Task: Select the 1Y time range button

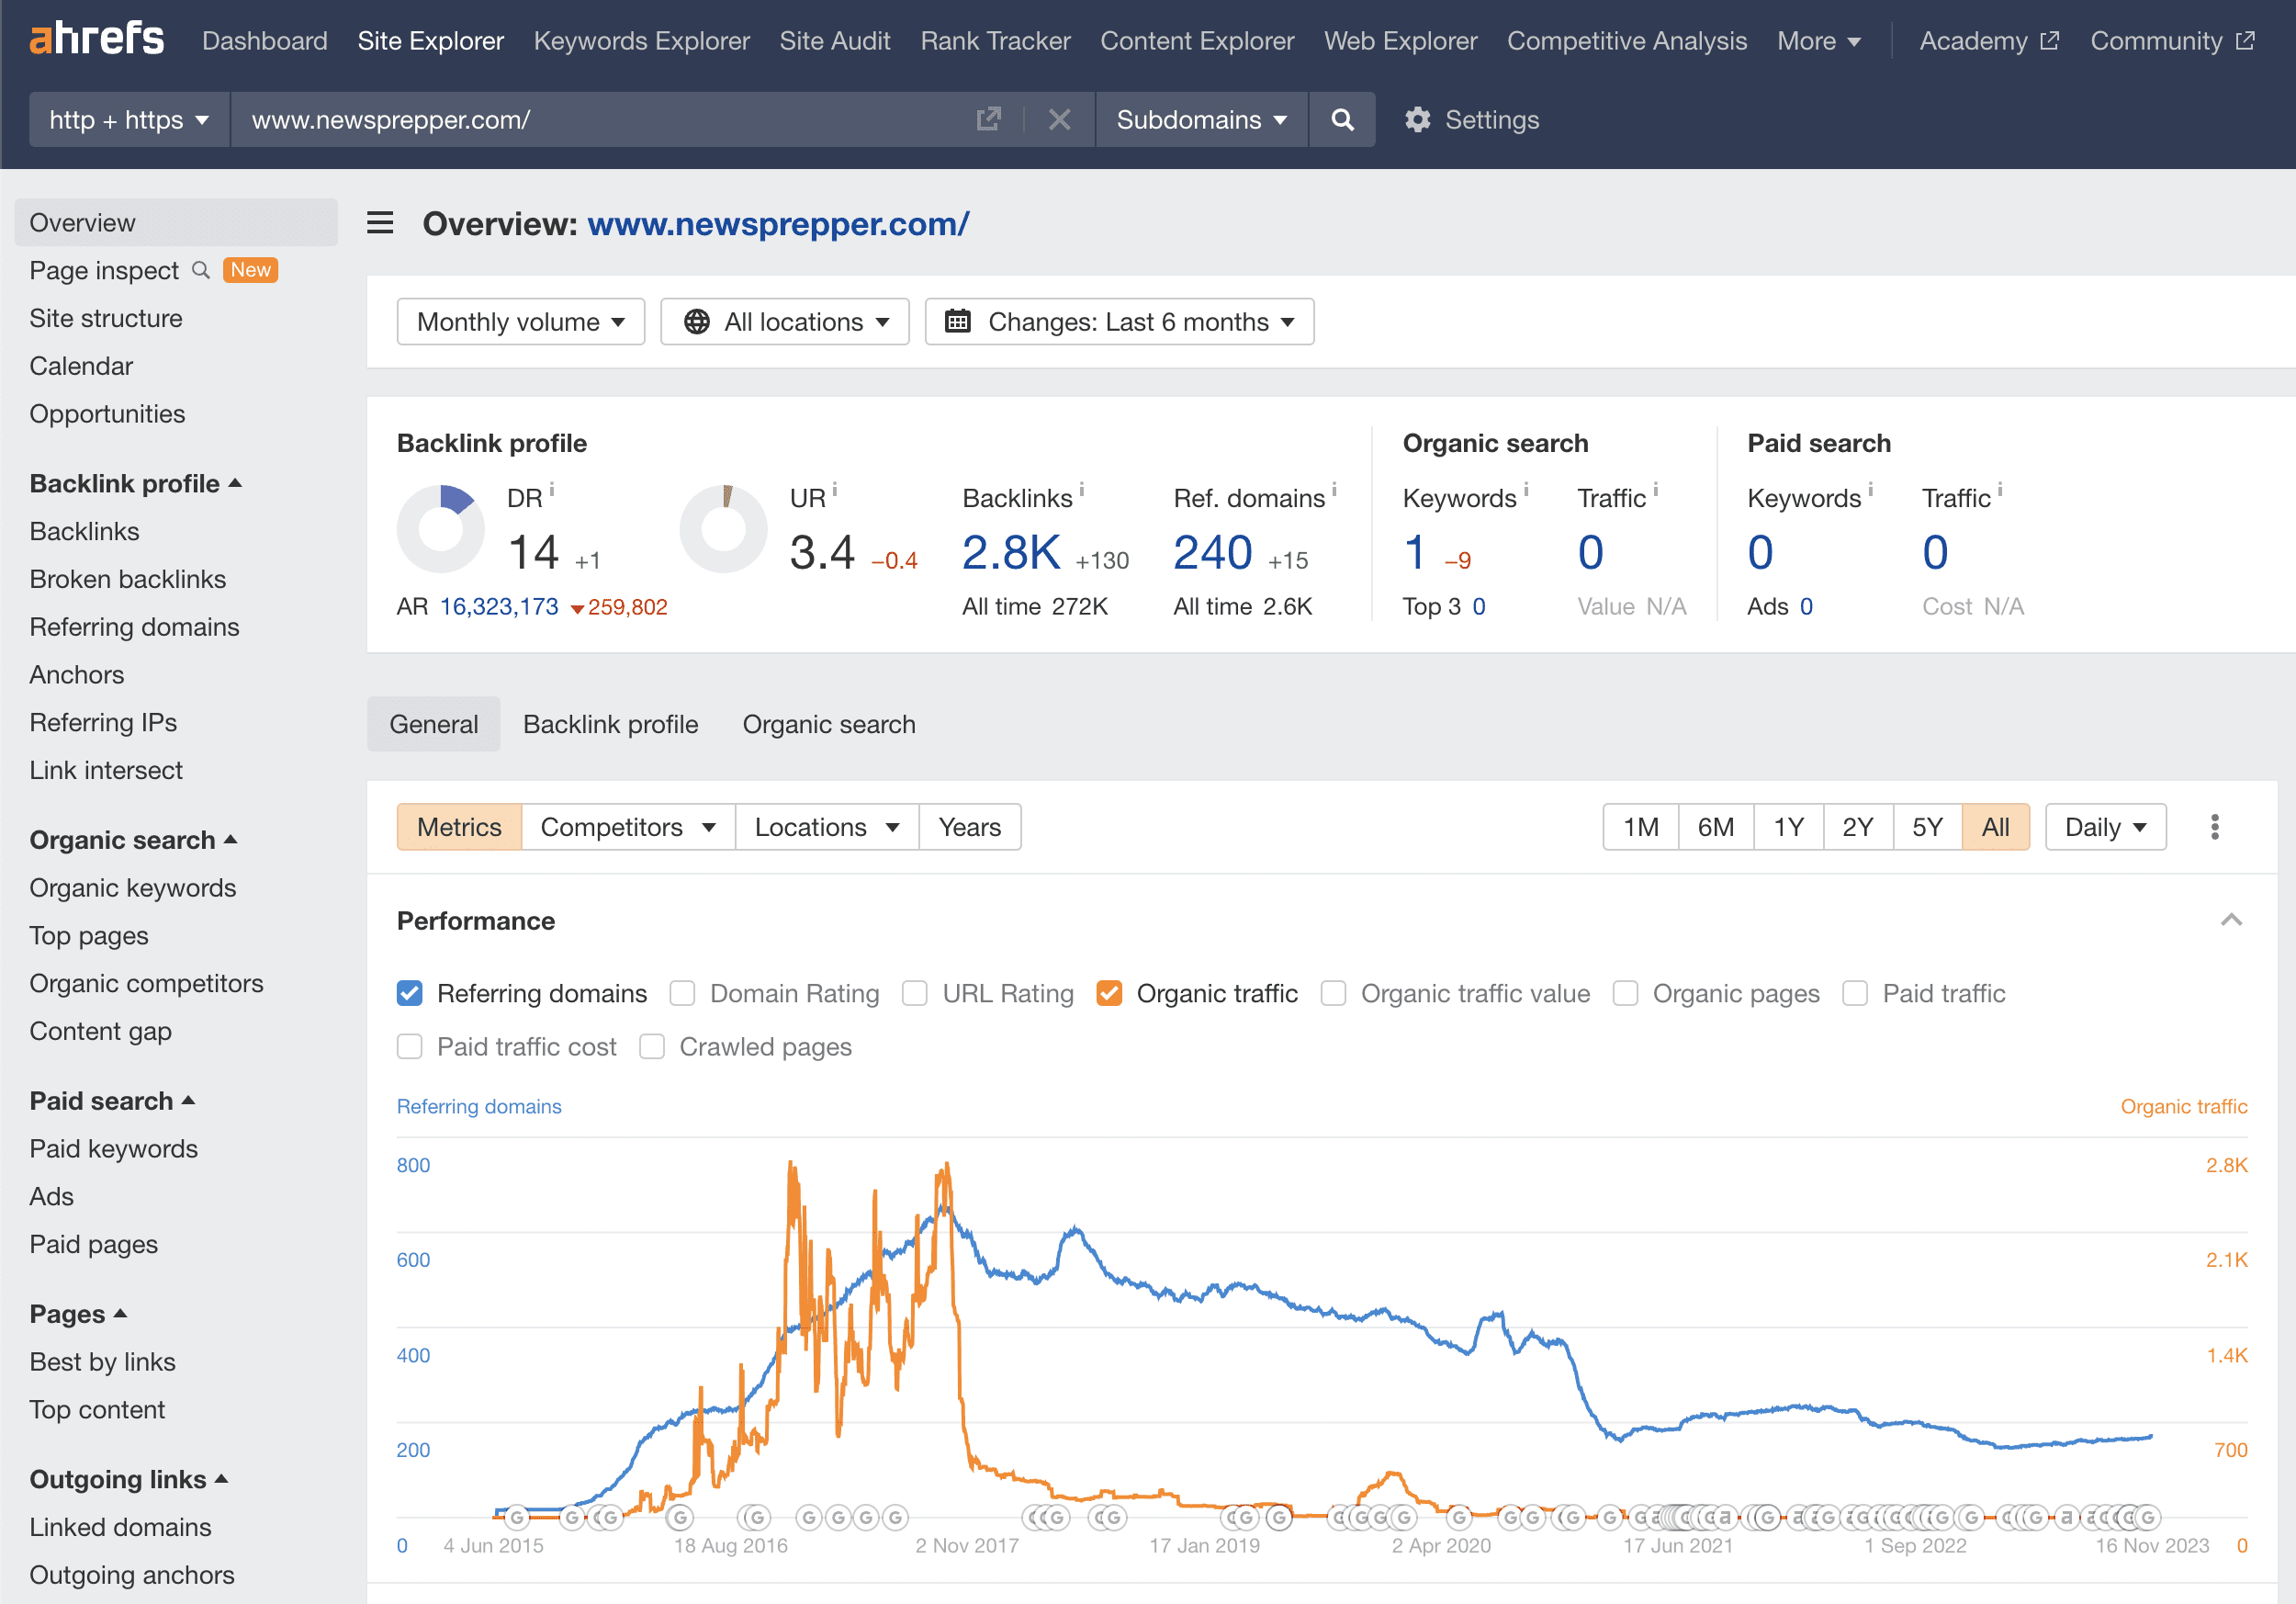Action: (x=1787, y=827)
